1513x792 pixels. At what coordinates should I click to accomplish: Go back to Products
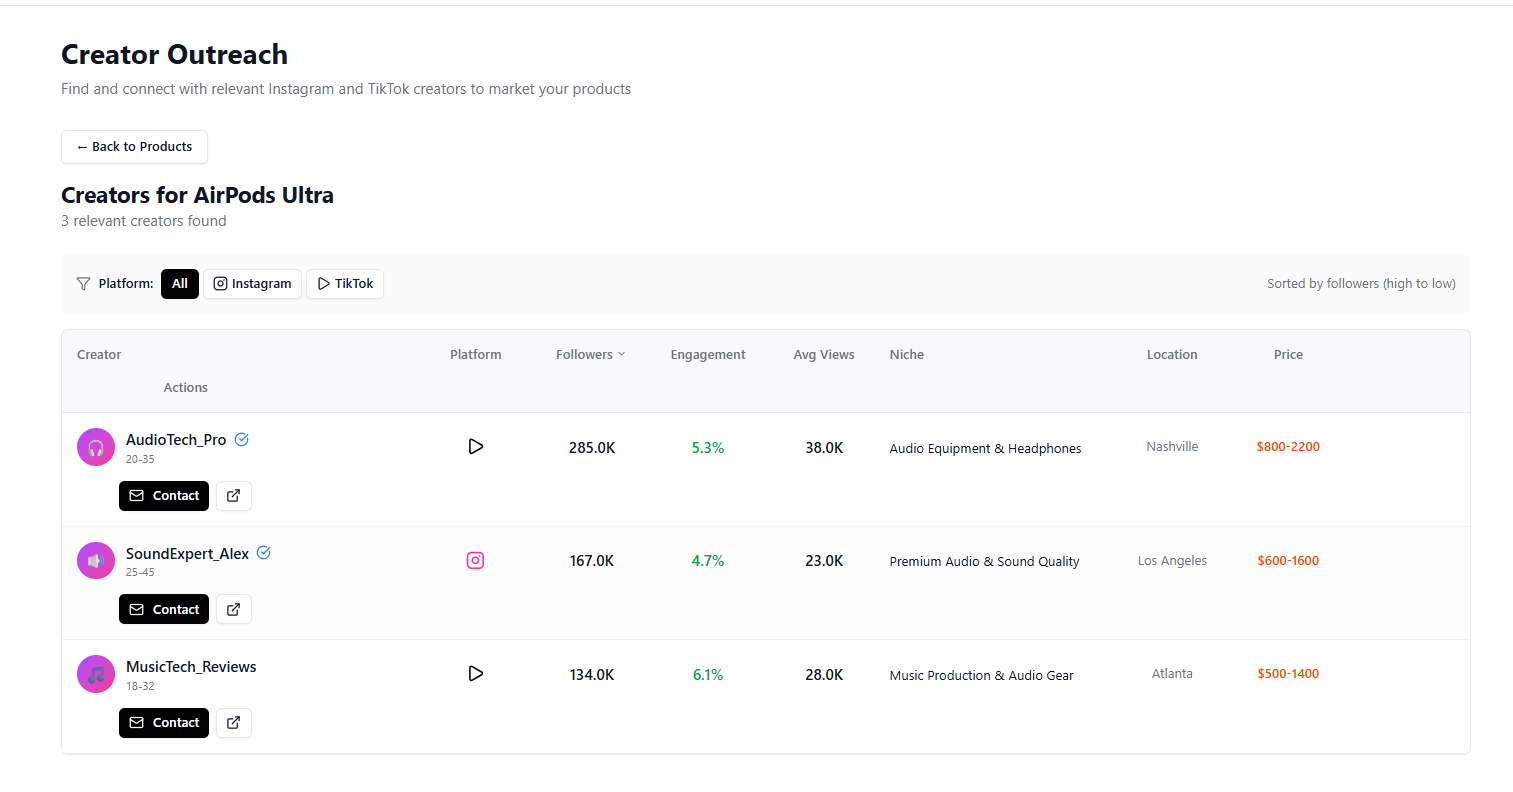134,147
